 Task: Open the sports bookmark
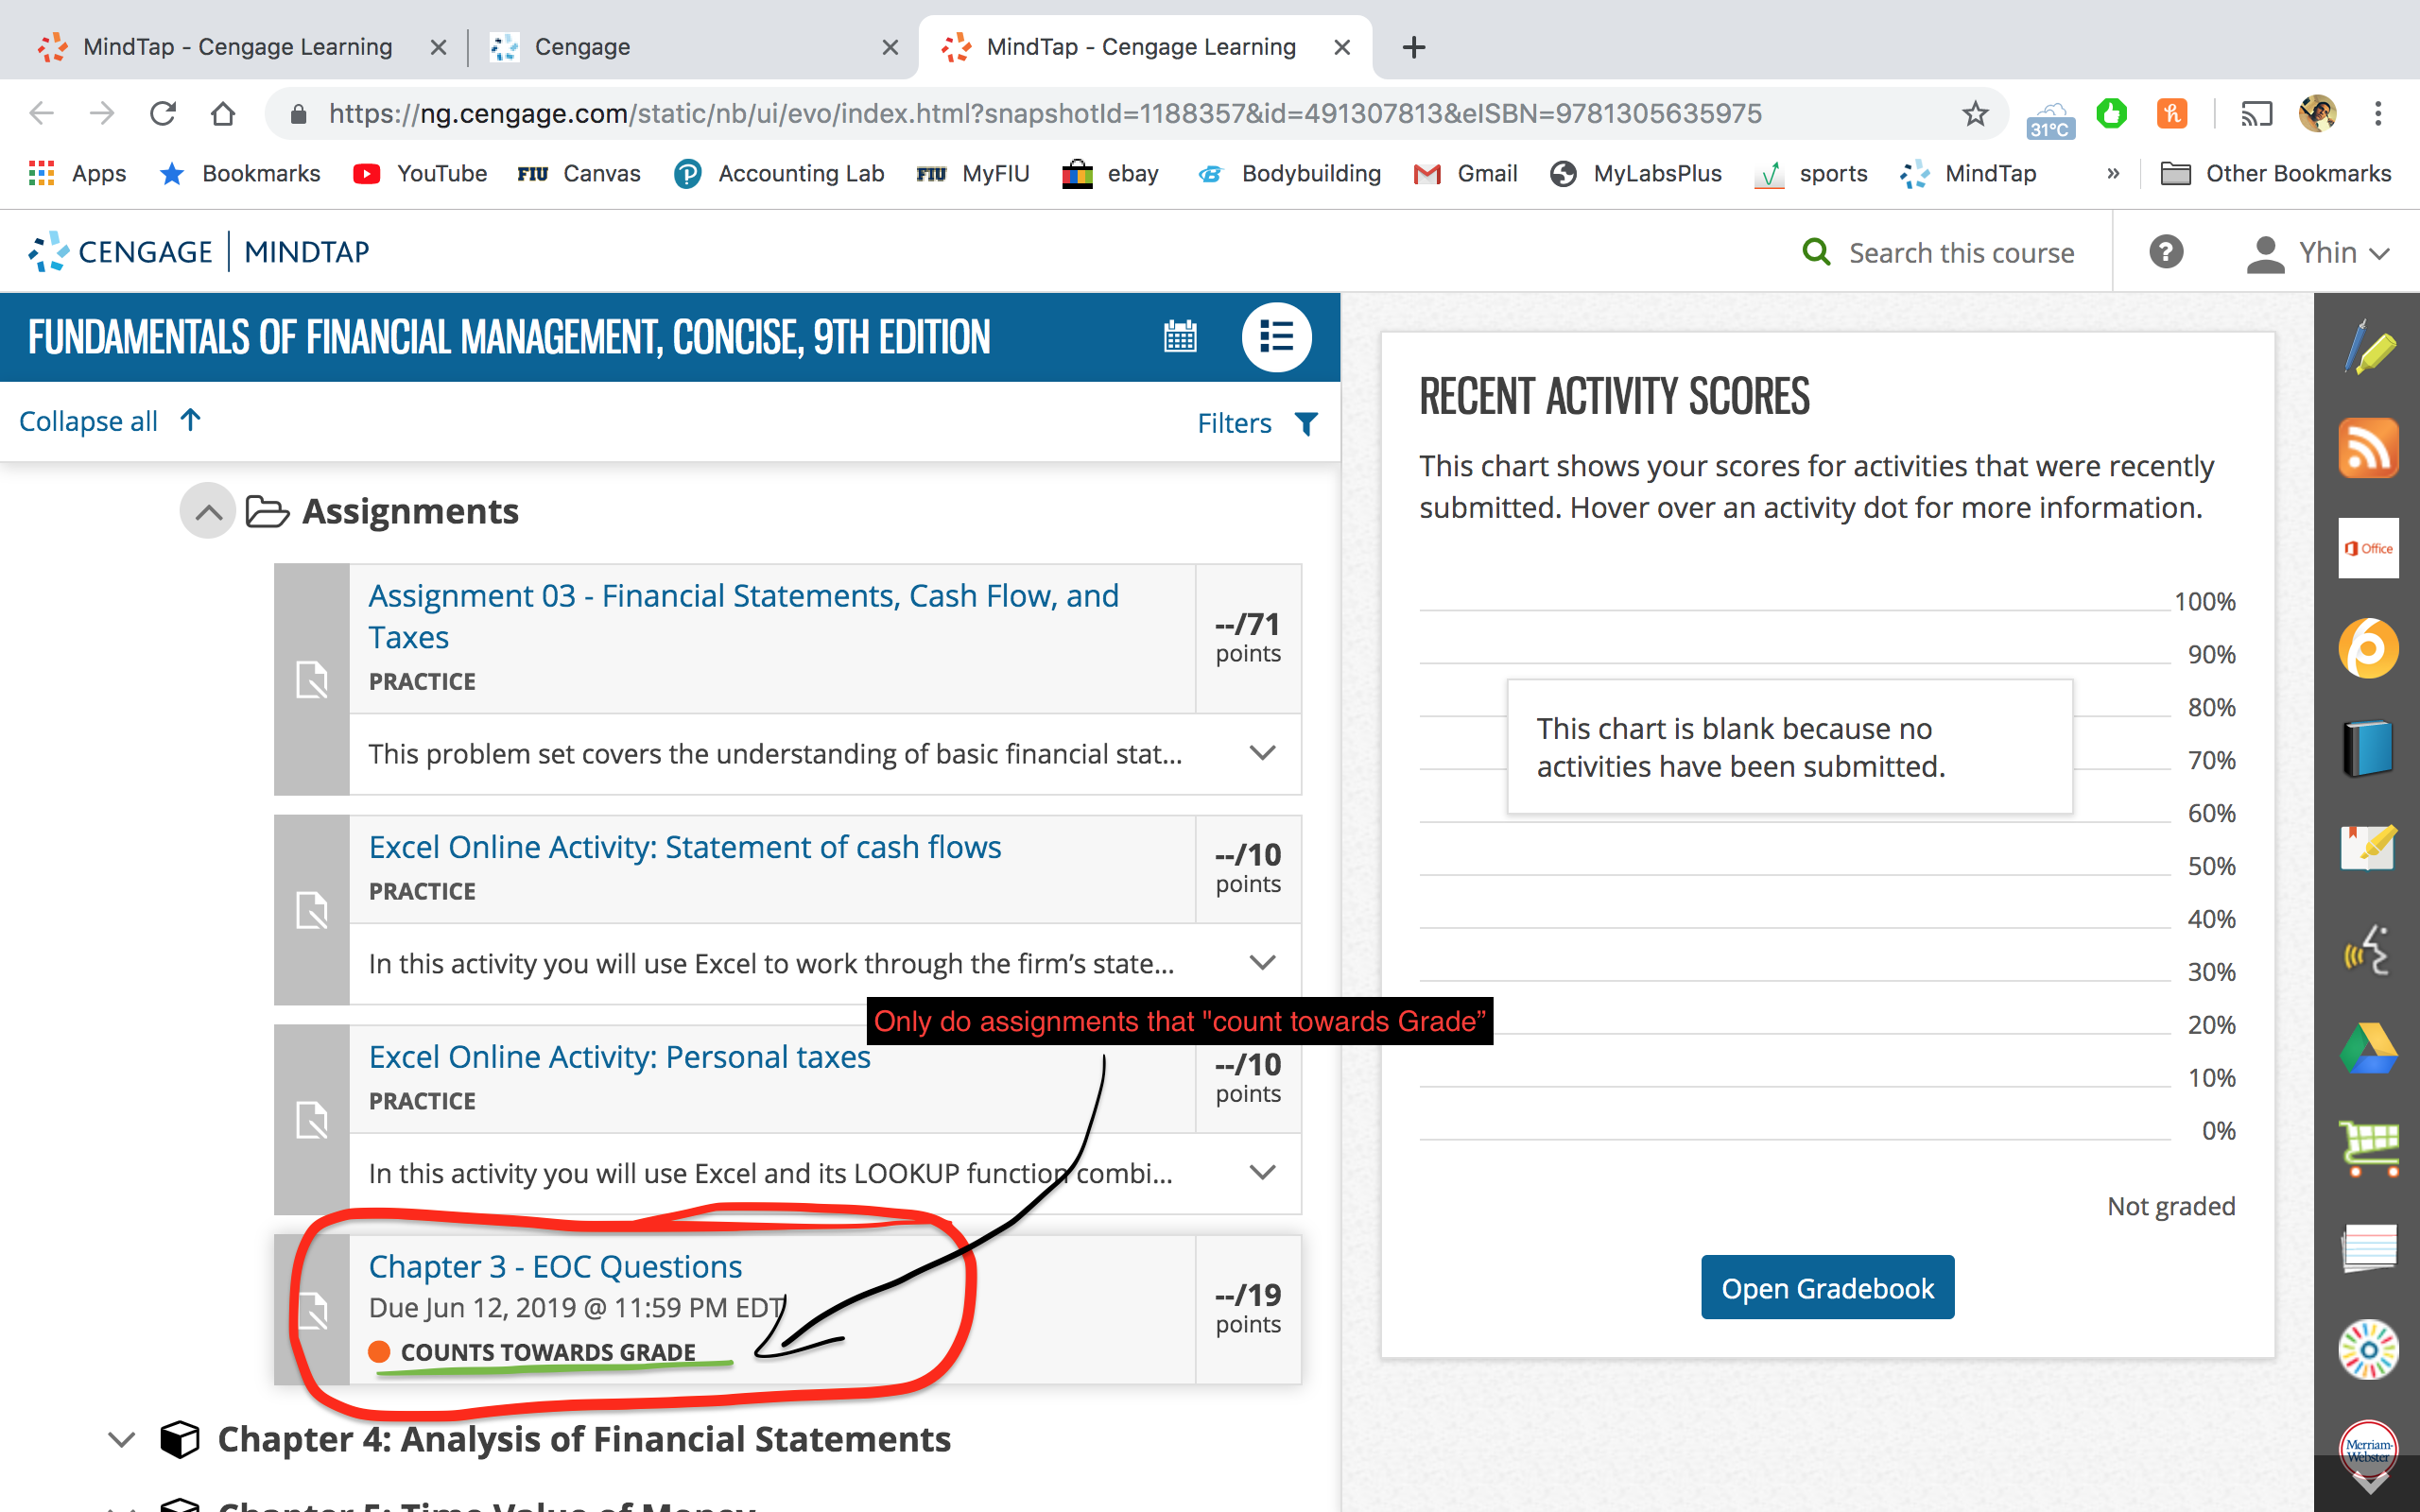coord(1811,174)
